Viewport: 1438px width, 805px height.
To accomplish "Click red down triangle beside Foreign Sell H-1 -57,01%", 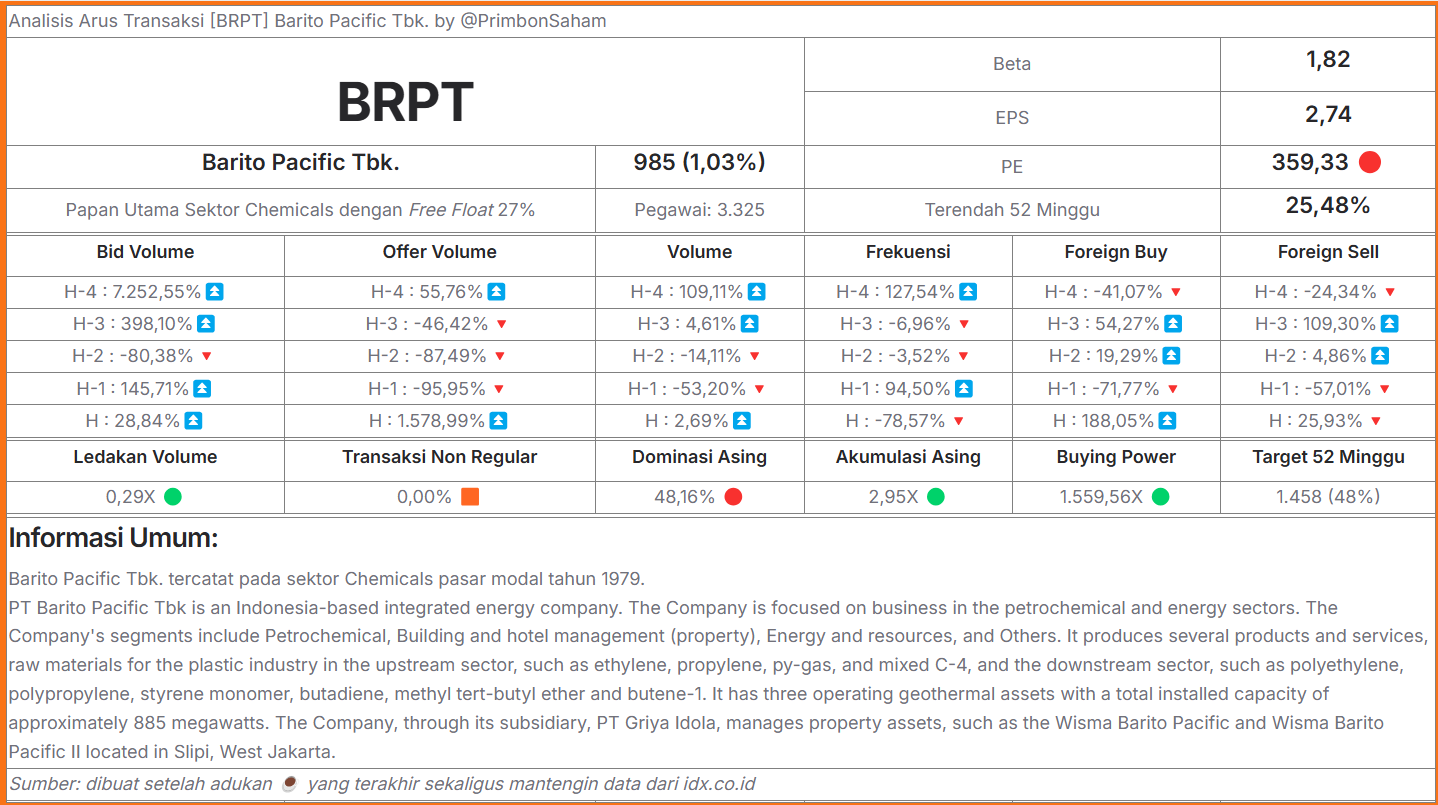I will point(1385,389).
